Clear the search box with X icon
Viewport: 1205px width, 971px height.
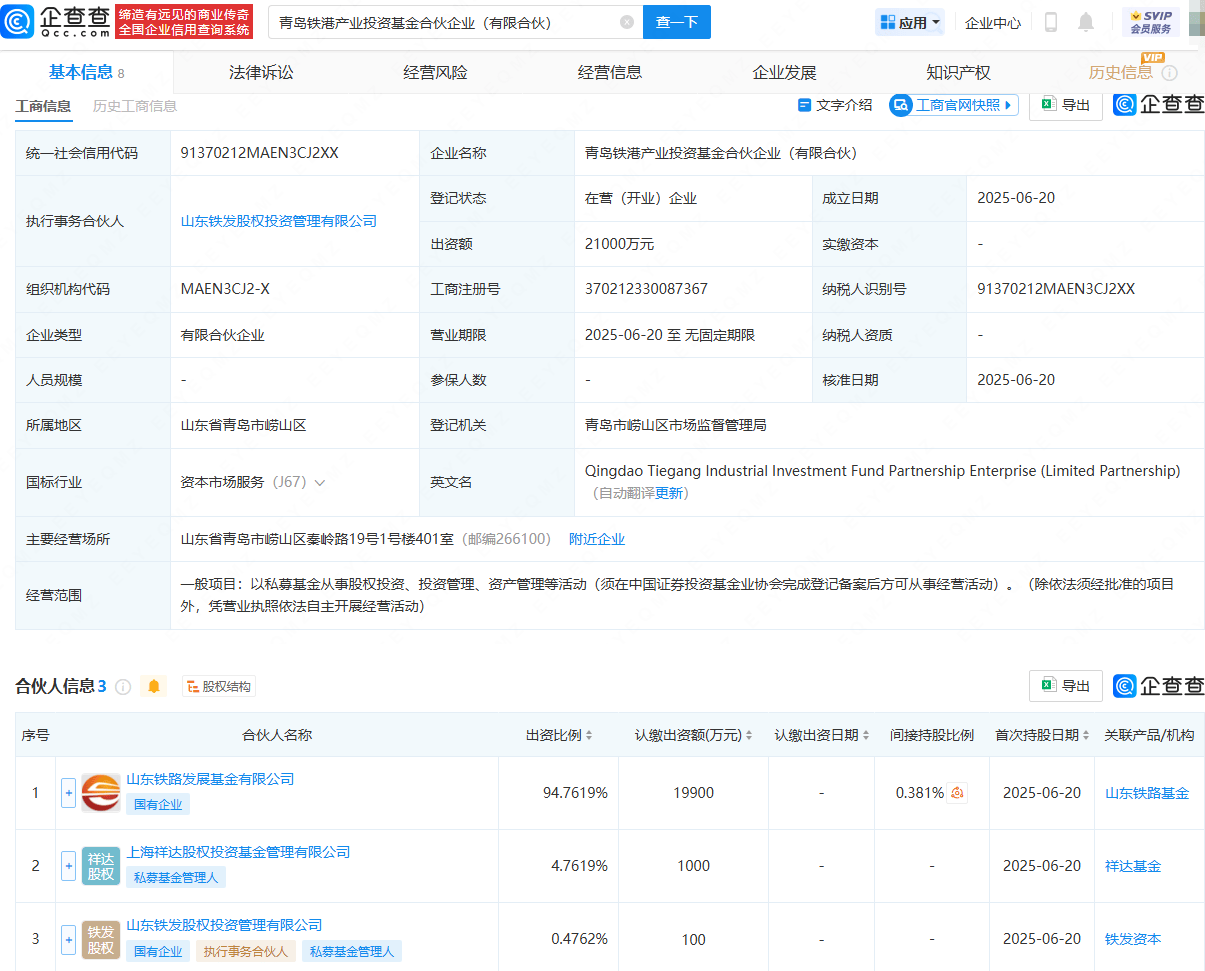pos(627,22)
